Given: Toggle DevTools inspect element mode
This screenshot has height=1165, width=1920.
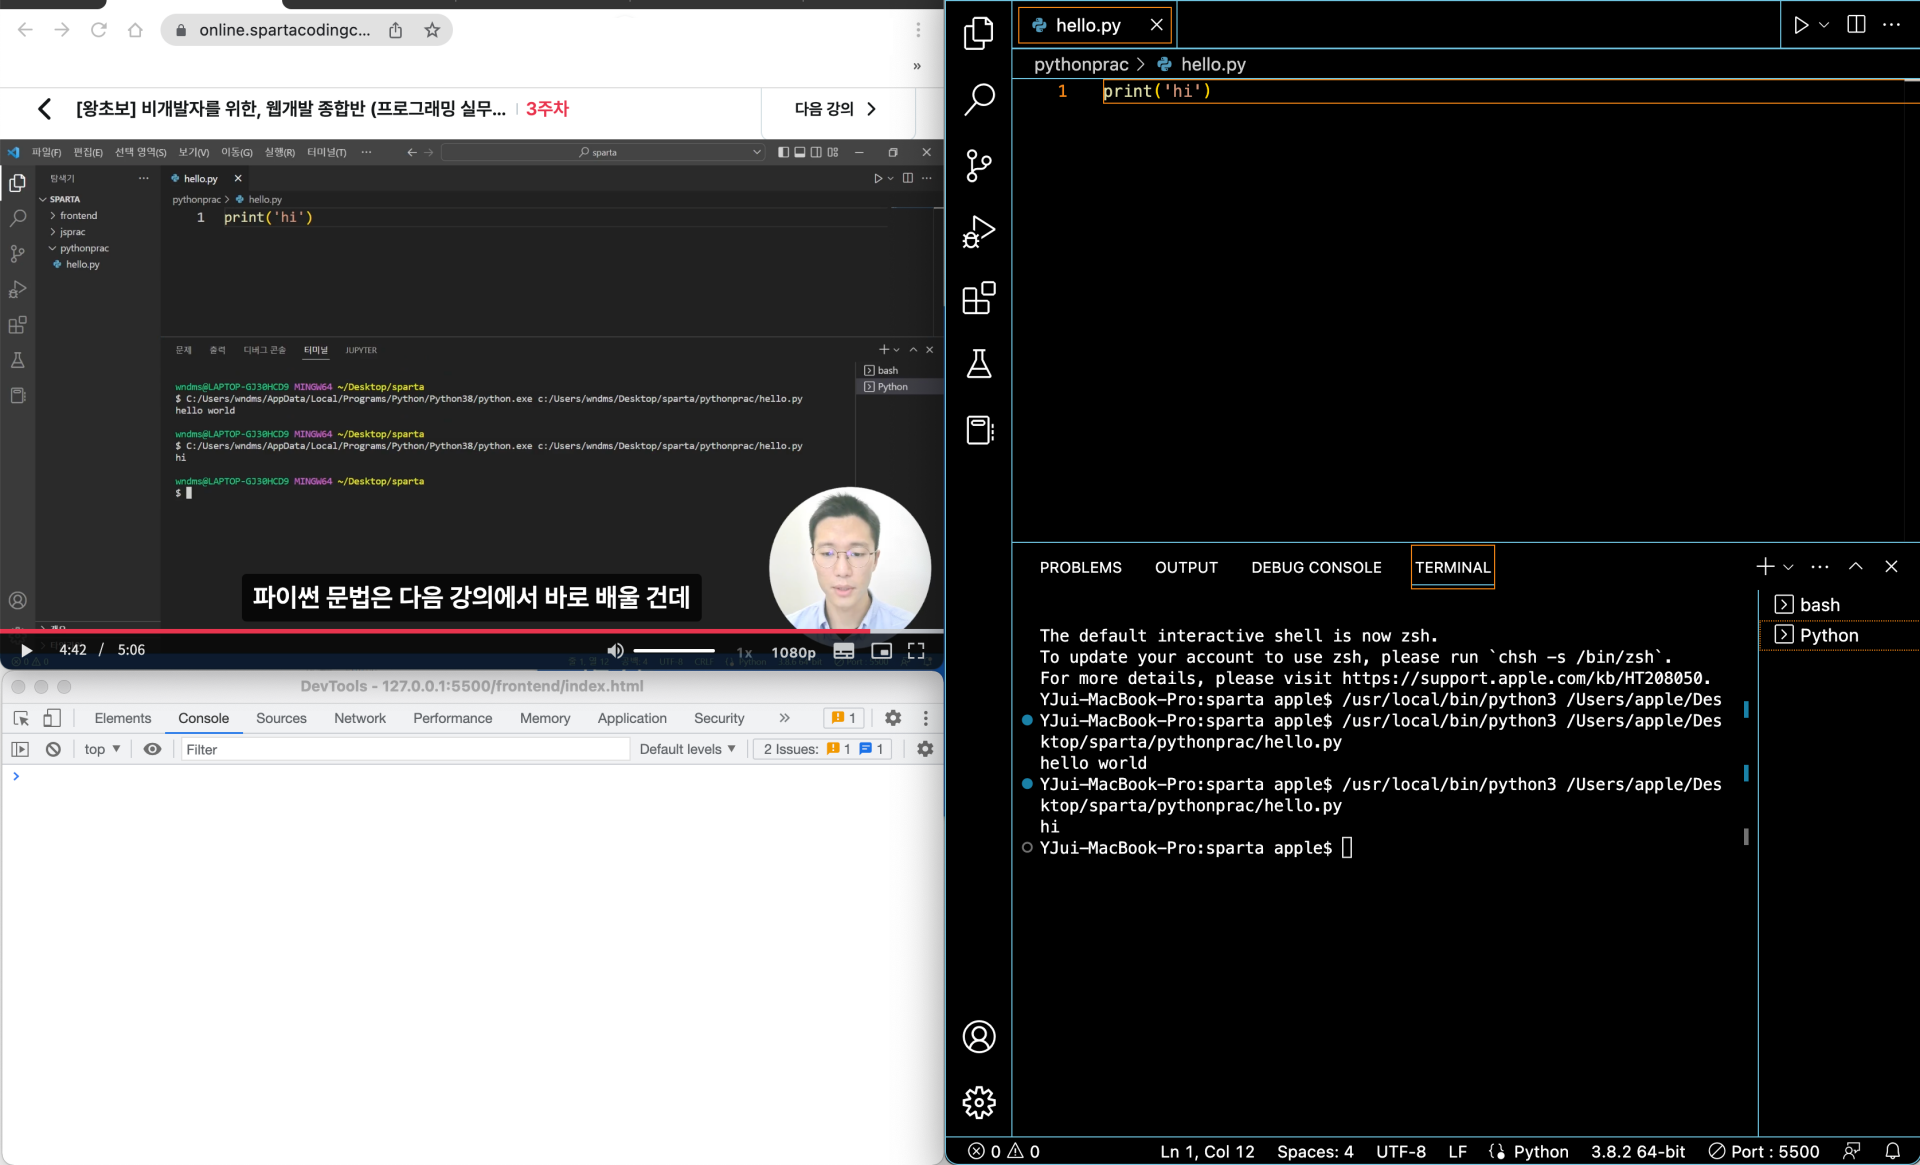Looking at the screenshot, I should 21,718.
